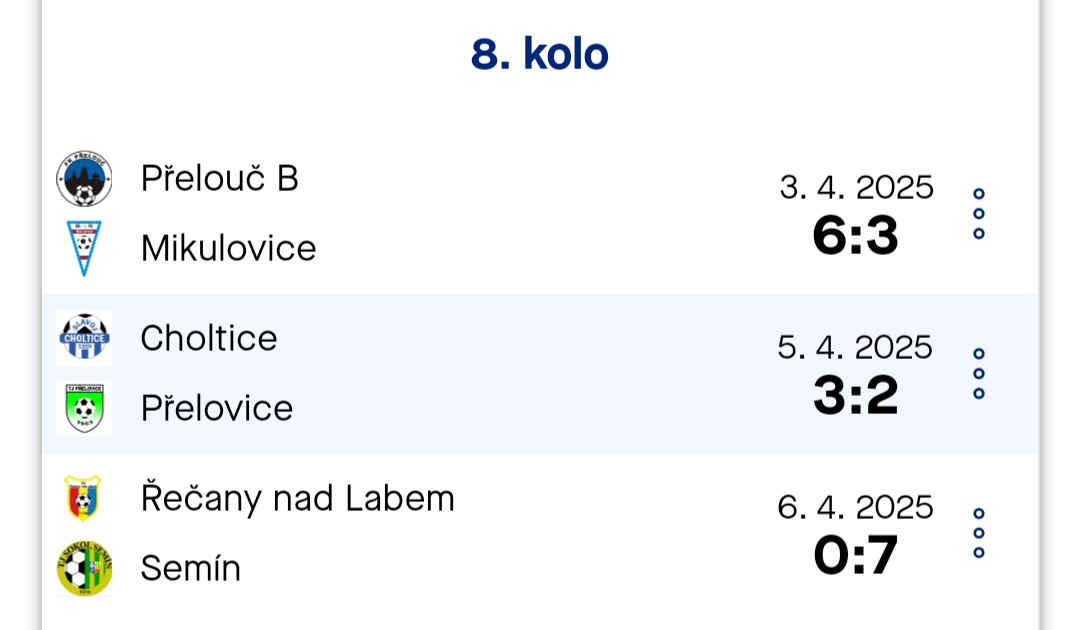View the 6:3 match result details
The width and height of the screenshot is (1080, 630).
[x=855, y=235]
